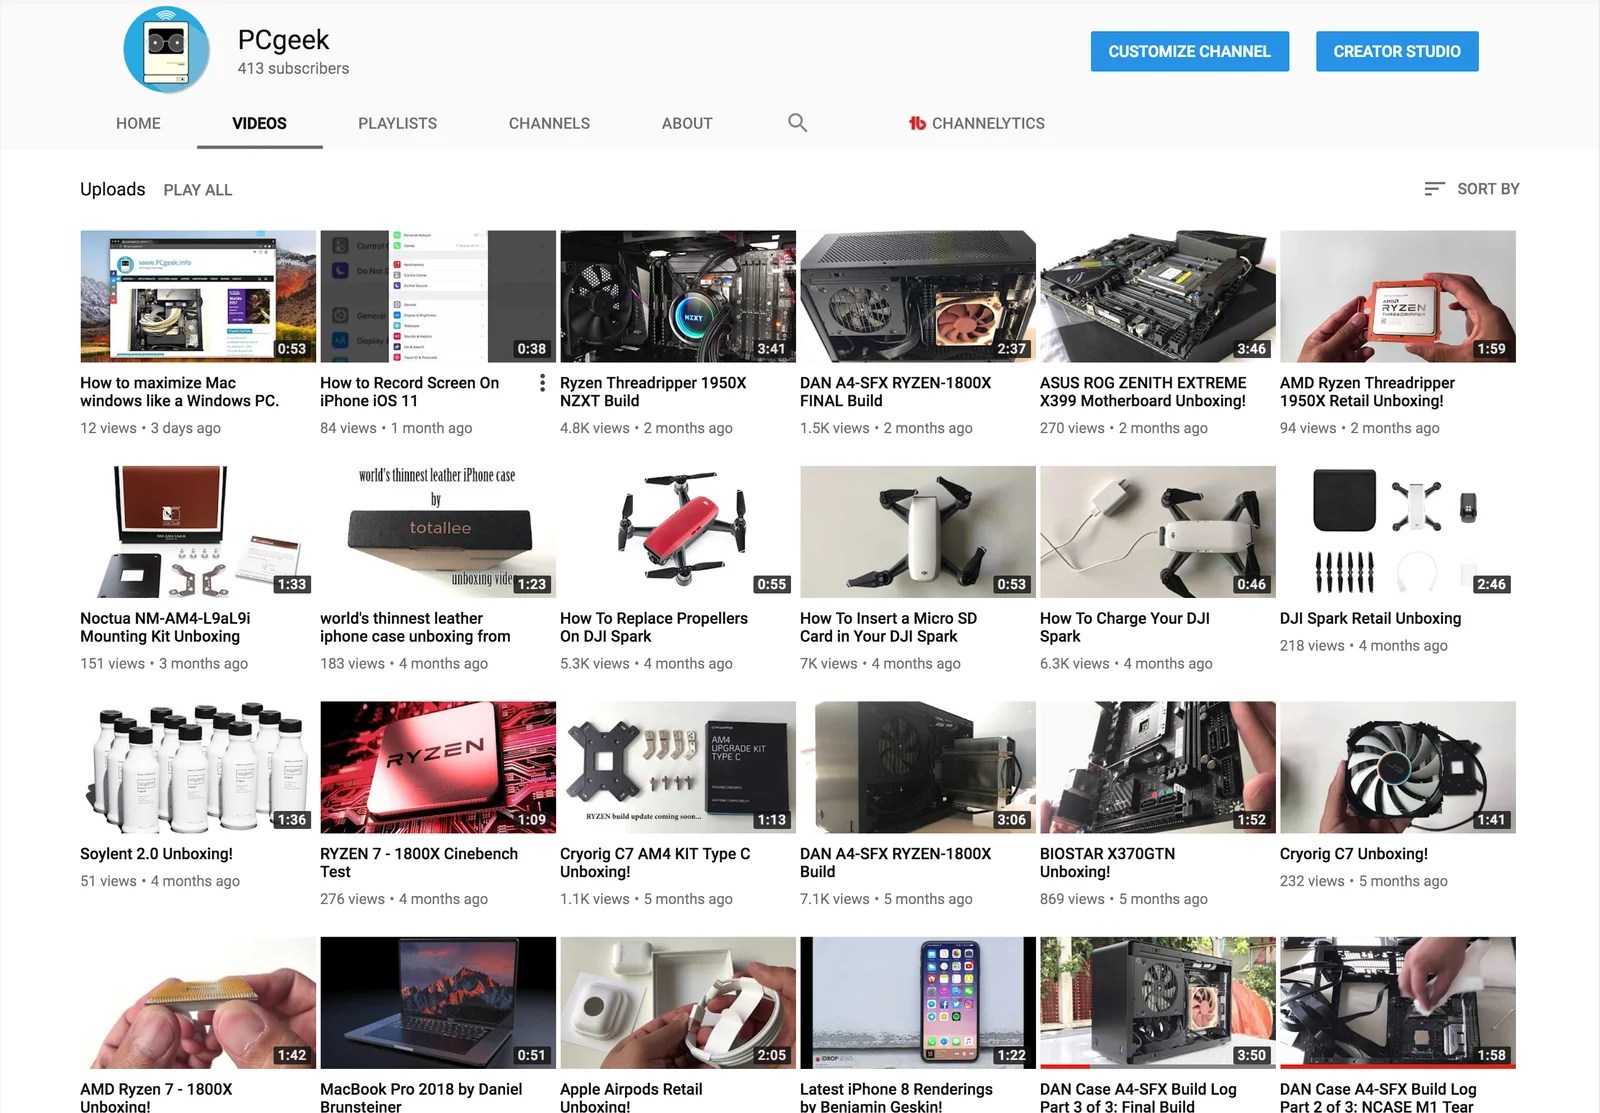Open AMD Ryzen 7 1800X Unboxing thumbnail

[x=198, y=1002]
